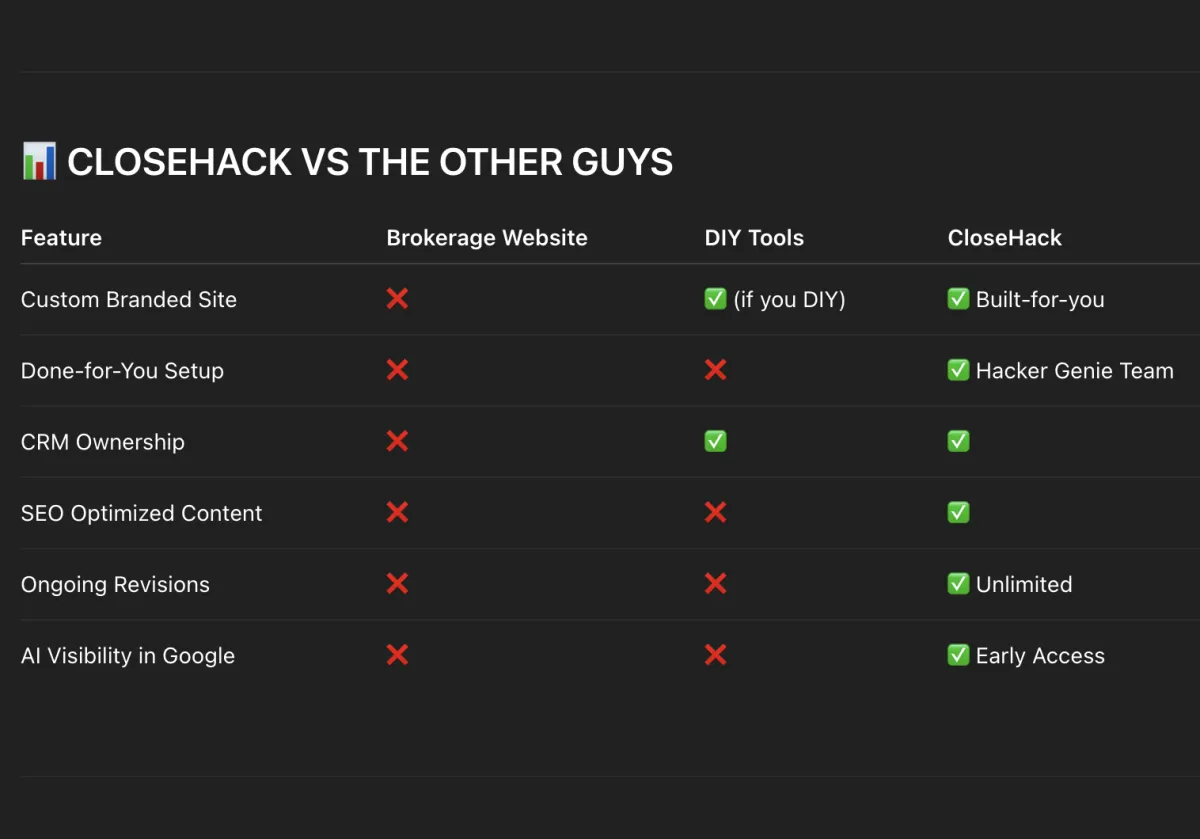Image resolution: width=1200 pixels, height=839 pixels.
Task: Click the 'CLOSEHACK VS THE OTHER GUYS' heading
Action: 370,162
